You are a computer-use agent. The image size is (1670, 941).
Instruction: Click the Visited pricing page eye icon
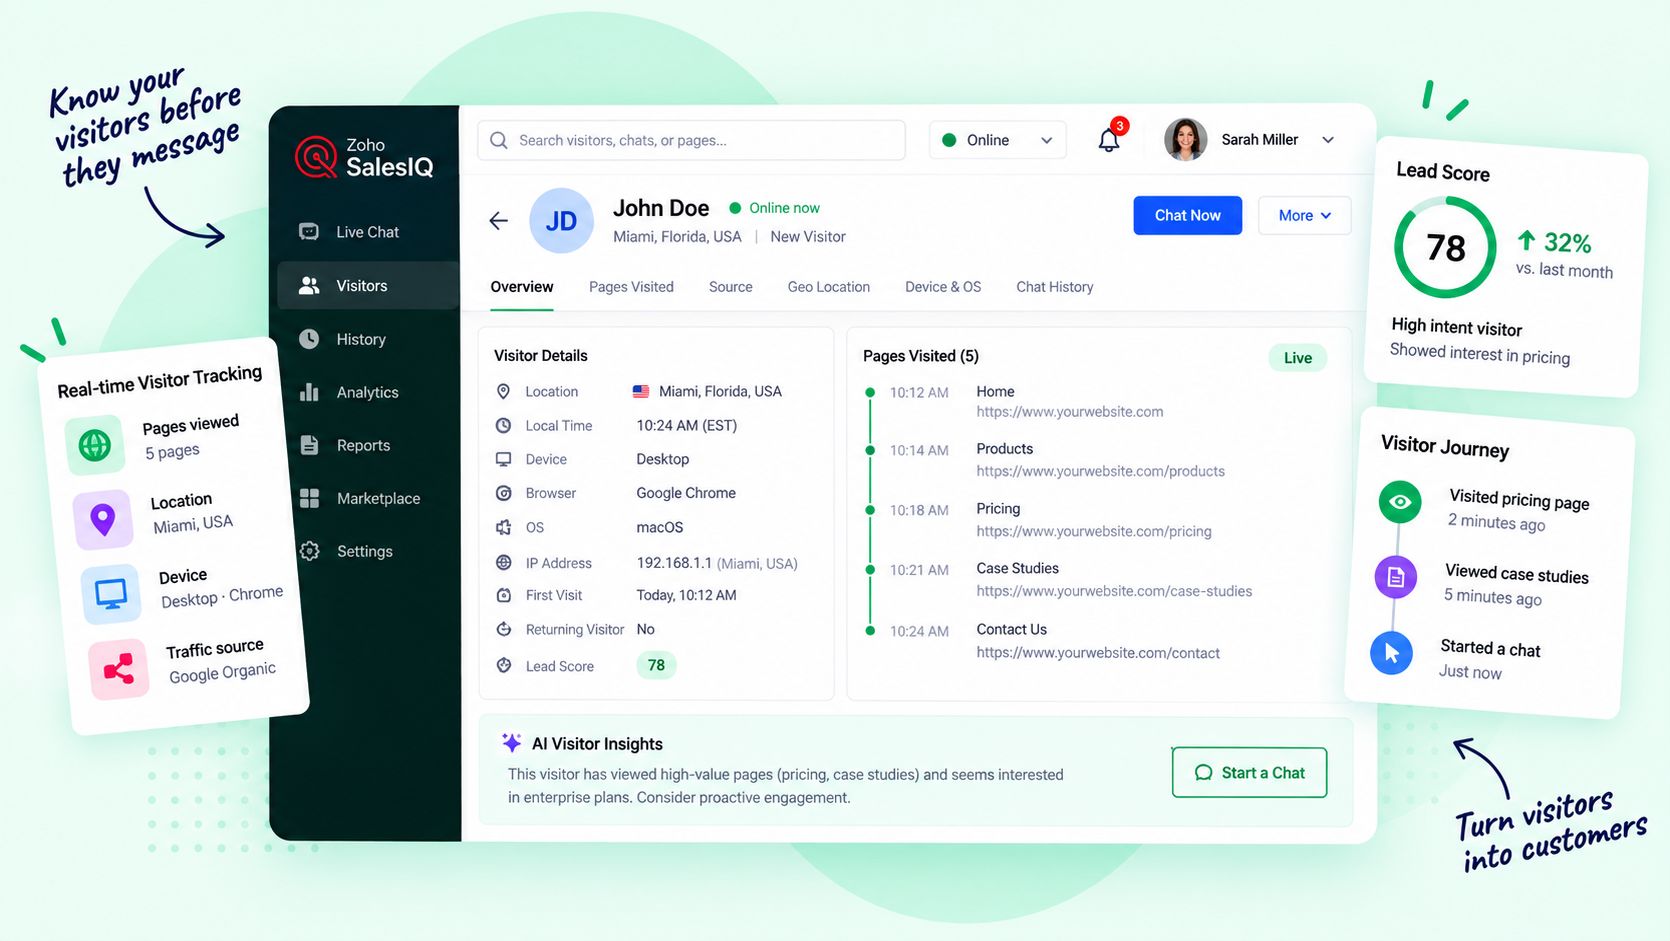tap(1400, 502)
